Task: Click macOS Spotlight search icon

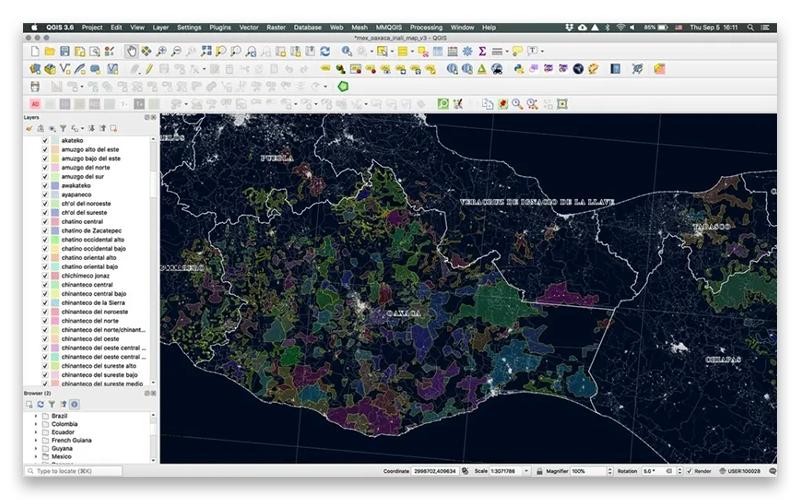Action: click(751, 28)
